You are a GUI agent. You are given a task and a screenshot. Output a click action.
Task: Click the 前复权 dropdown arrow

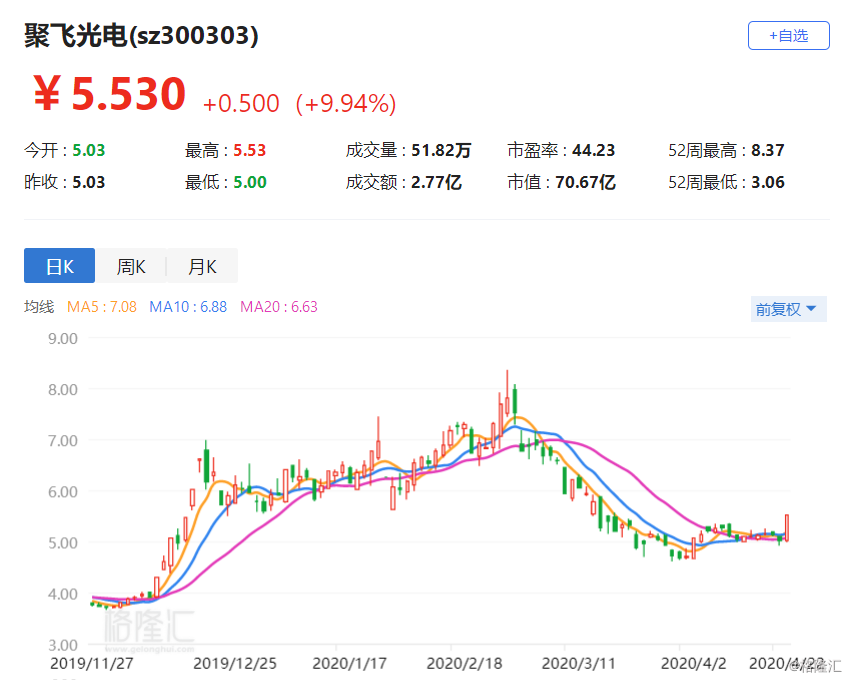tap(811, 309)
